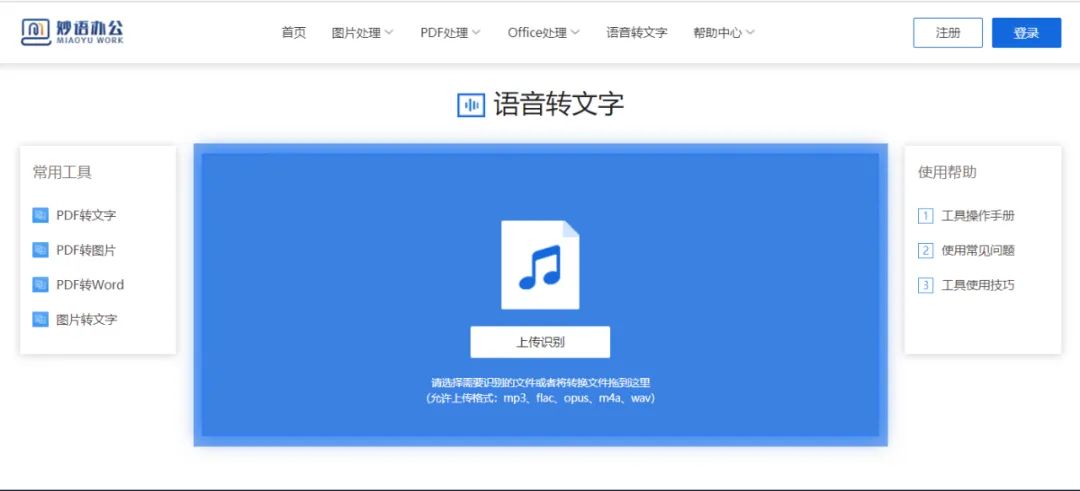This screenshot has height=491, width=1080.
Task: Open the PDF转图片 tool link
Action: (x=86, y=250)
